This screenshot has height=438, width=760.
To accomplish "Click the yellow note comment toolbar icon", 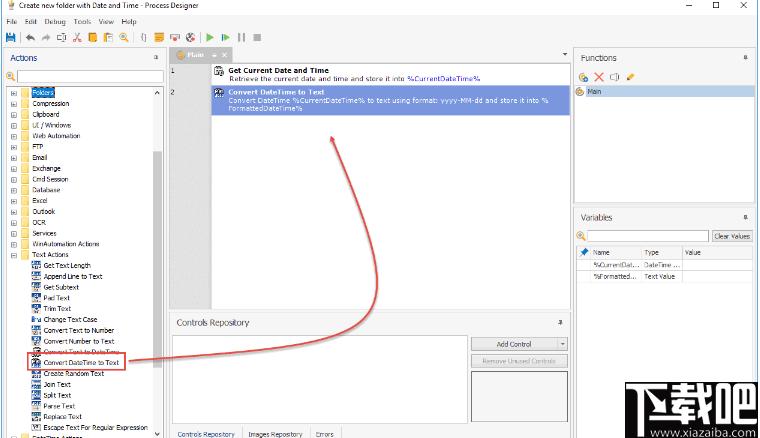I will pos(159,37).
